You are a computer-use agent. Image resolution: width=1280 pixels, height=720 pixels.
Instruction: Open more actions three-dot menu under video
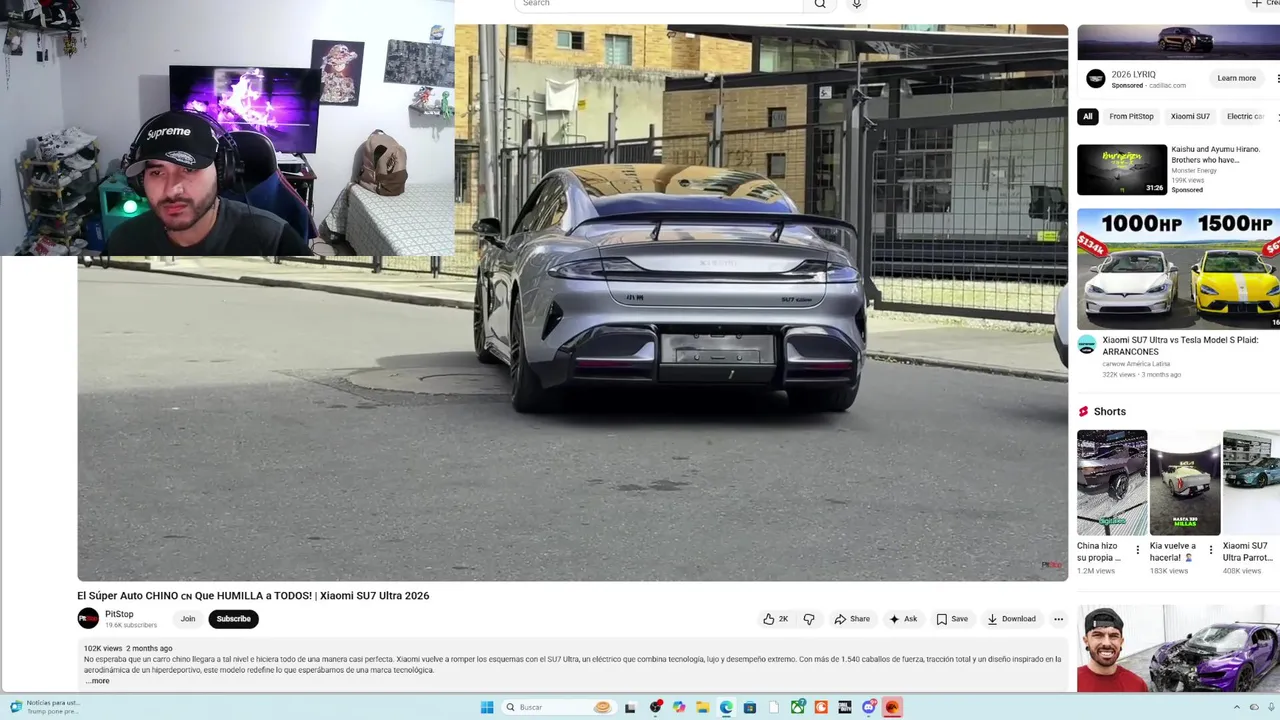(1059, 619)
